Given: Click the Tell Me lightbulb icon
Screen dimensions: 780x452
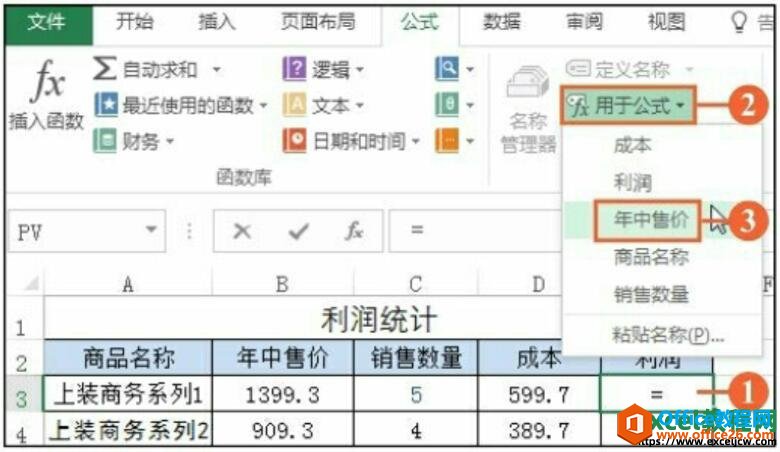Looking at the screenshot, I should click(739, 22).
